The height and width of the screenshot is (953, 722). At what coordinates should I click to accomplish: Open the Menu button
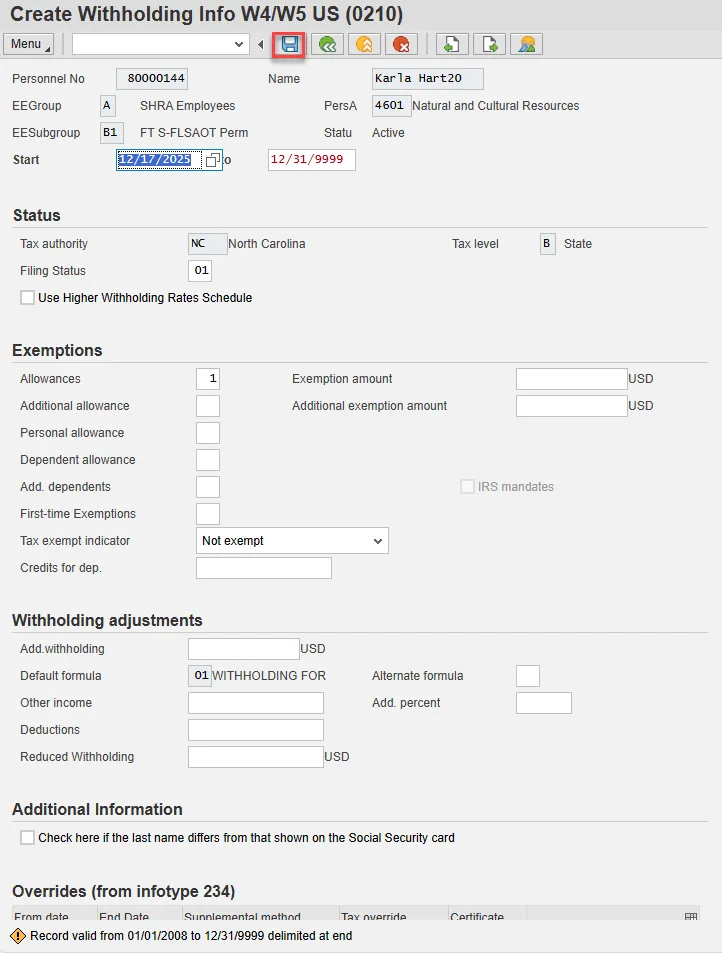[30, 44]
